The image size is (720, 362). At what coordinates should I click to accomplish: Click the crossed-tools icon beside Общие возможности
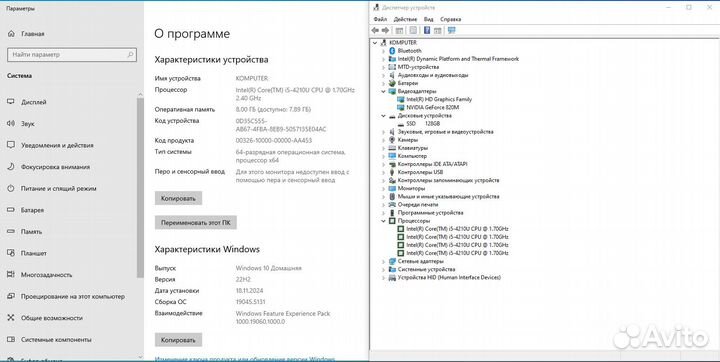coord(11,318)
